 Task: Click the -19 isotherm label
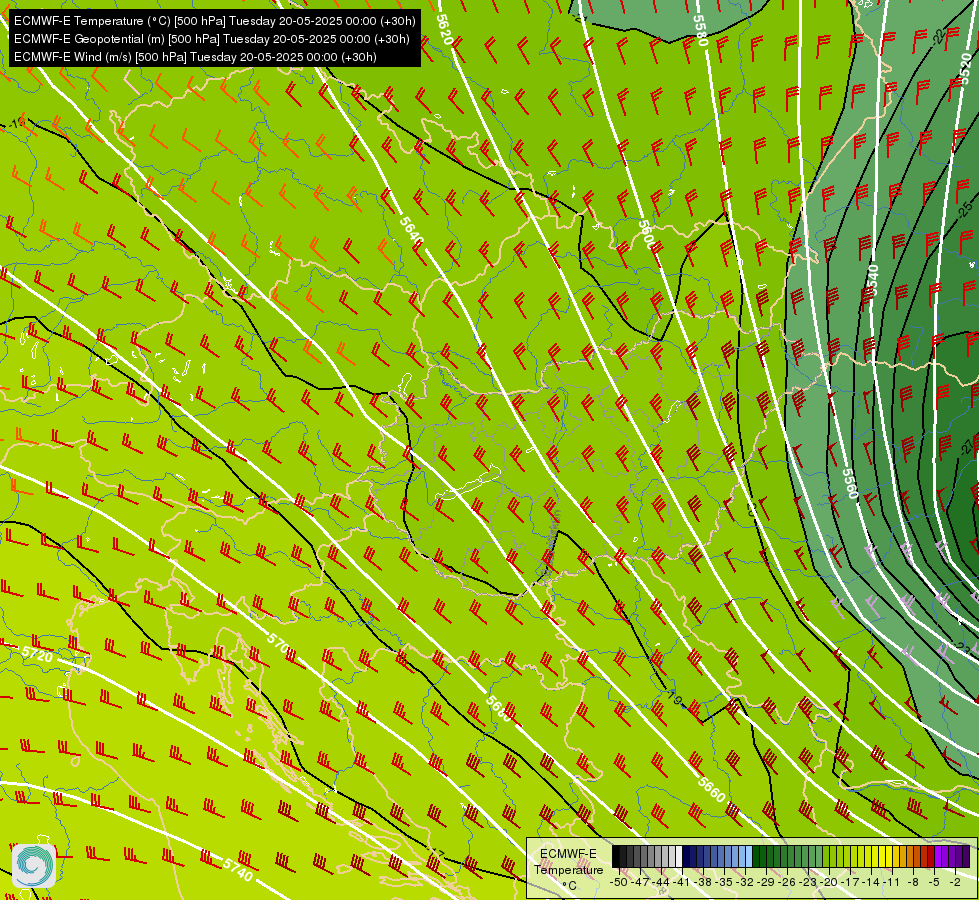673,696
